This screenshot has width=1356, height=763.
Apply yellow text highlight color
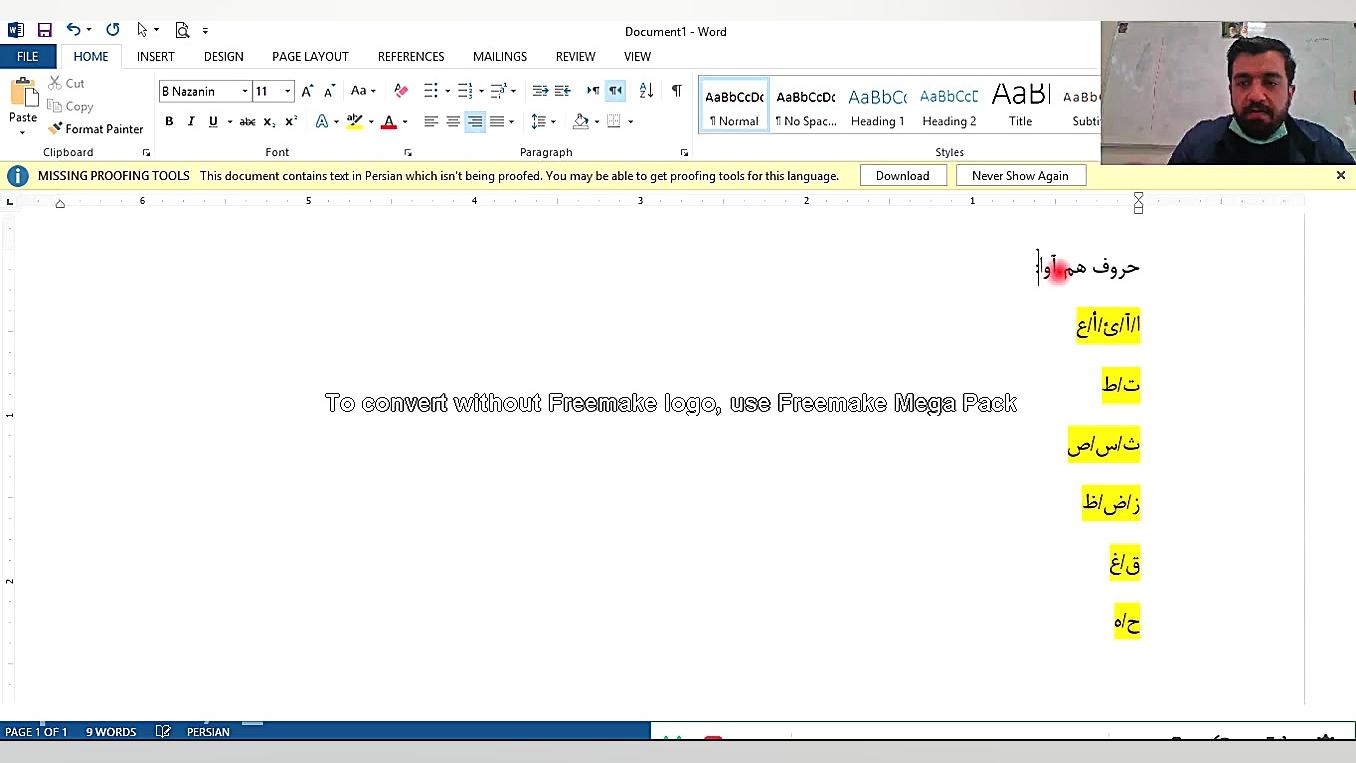pyautogui.click(x=353, y=122)
